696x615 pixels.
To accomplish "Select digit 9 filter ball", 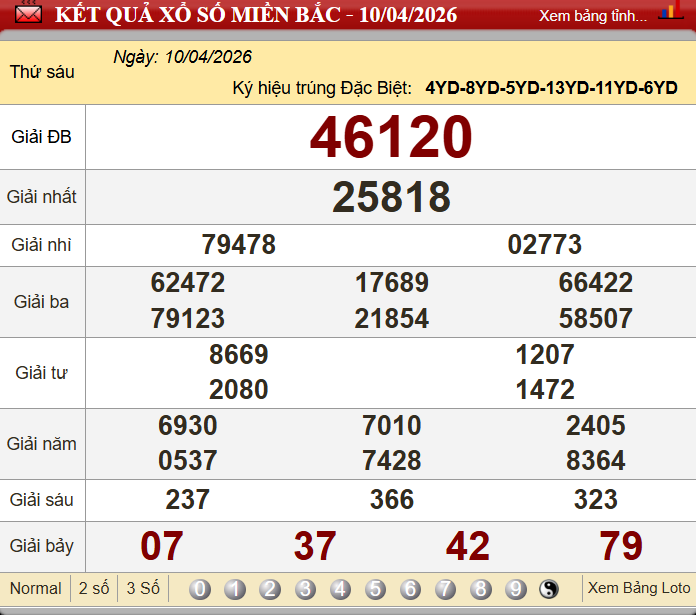I will [516, 589].
